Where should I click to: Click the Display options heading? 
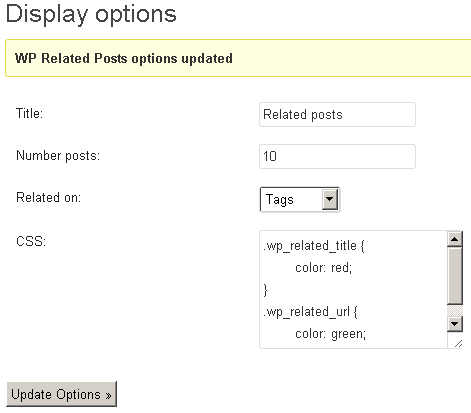(91, 14)
